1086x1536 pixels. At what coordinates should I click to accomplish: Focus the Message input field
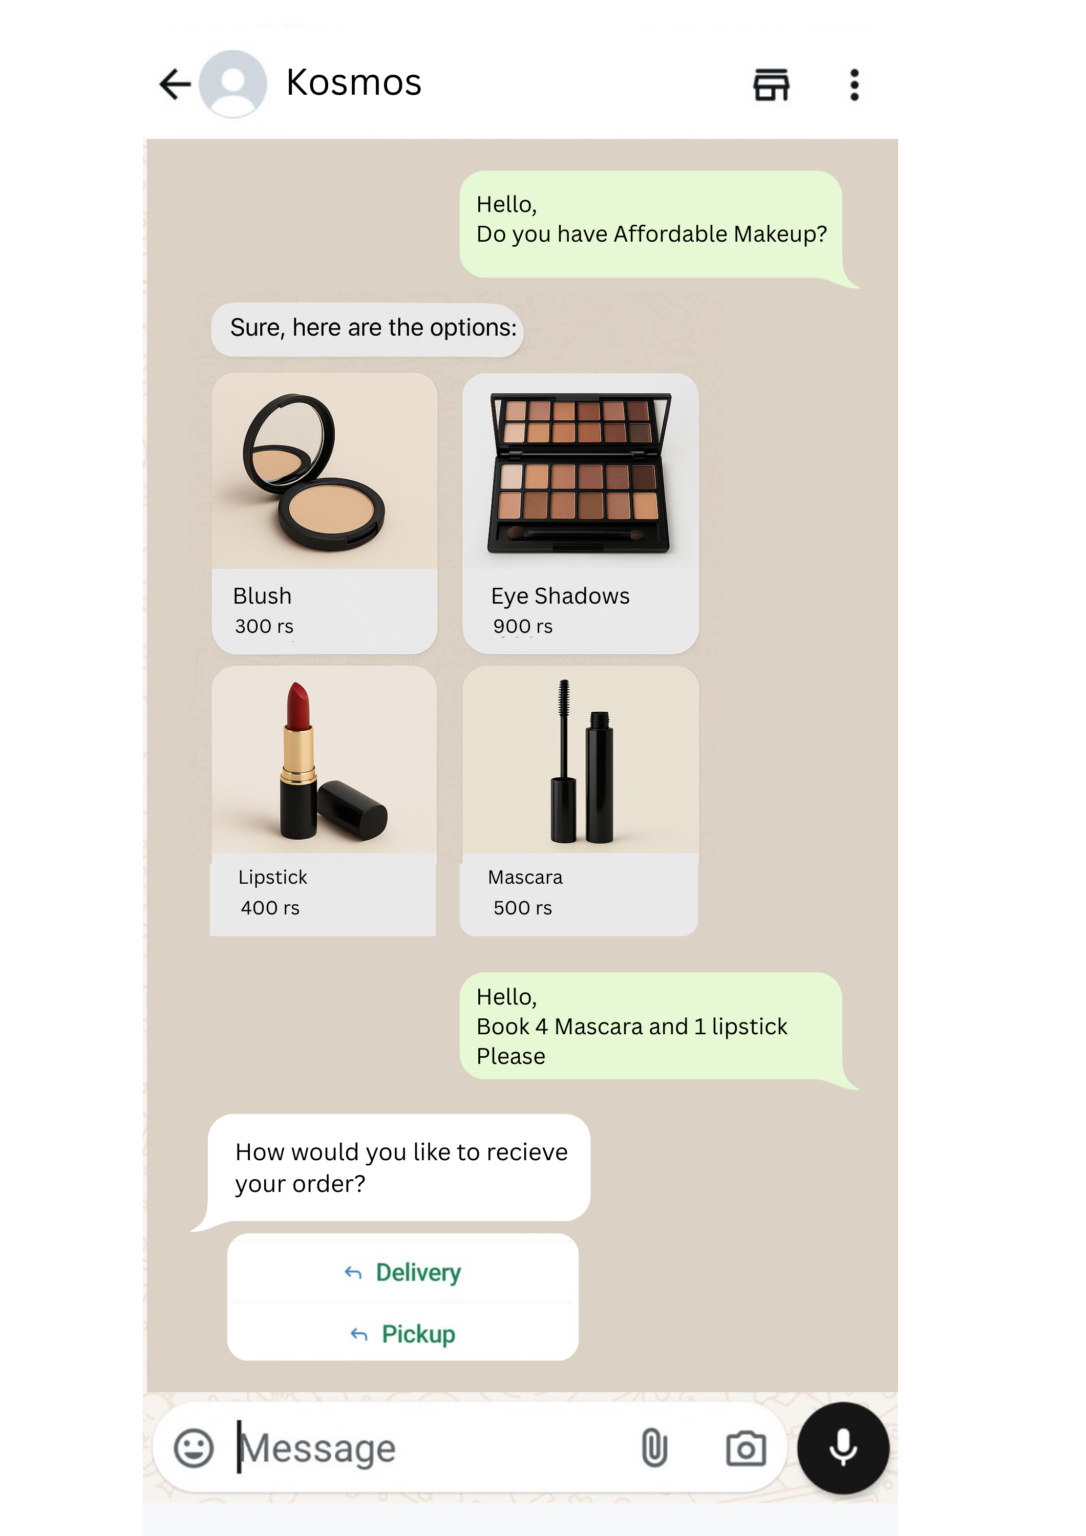[430, 1448]
